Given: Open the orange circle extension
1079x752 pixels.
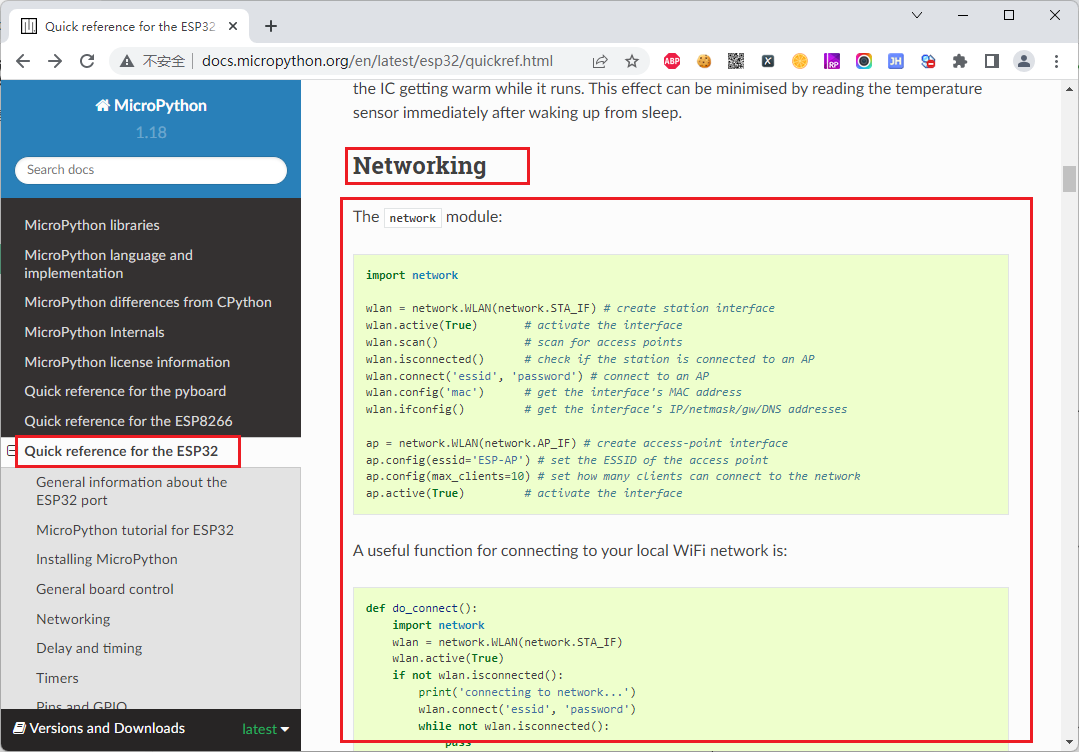Looking at the screenshot, I should point(800,61).
